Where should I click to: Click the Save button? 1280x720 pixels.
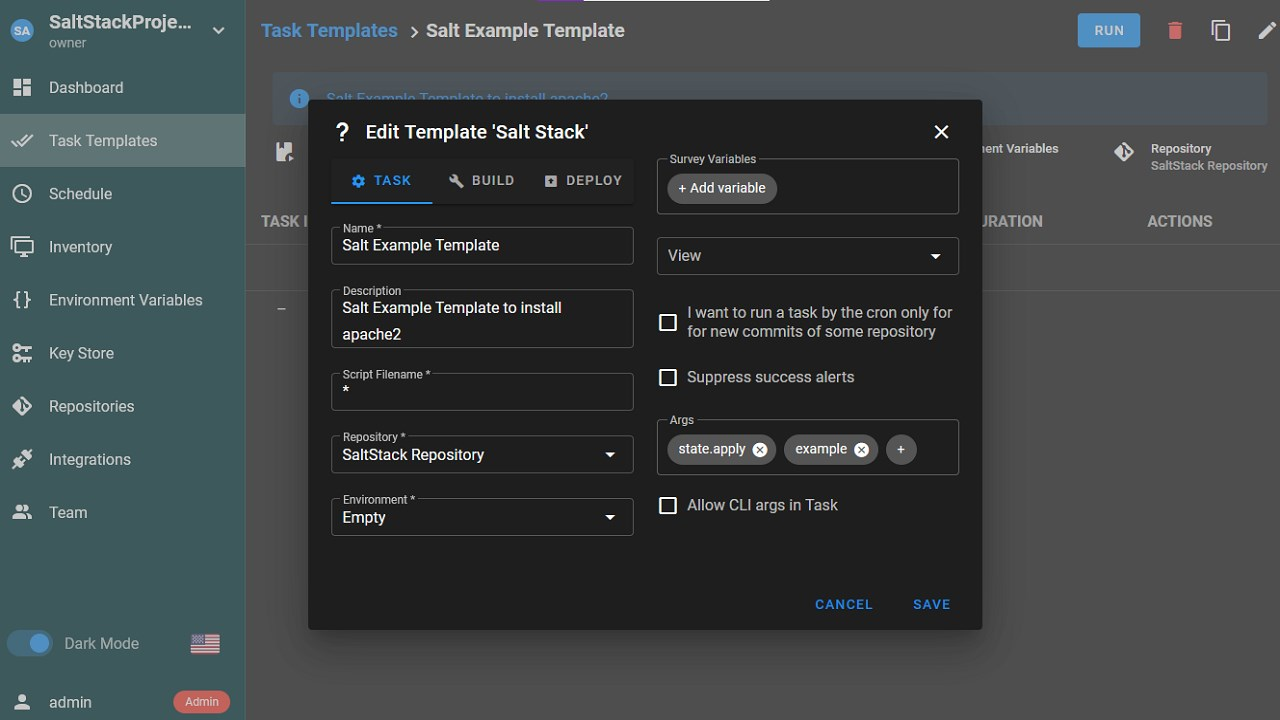[x=931, y=604]
